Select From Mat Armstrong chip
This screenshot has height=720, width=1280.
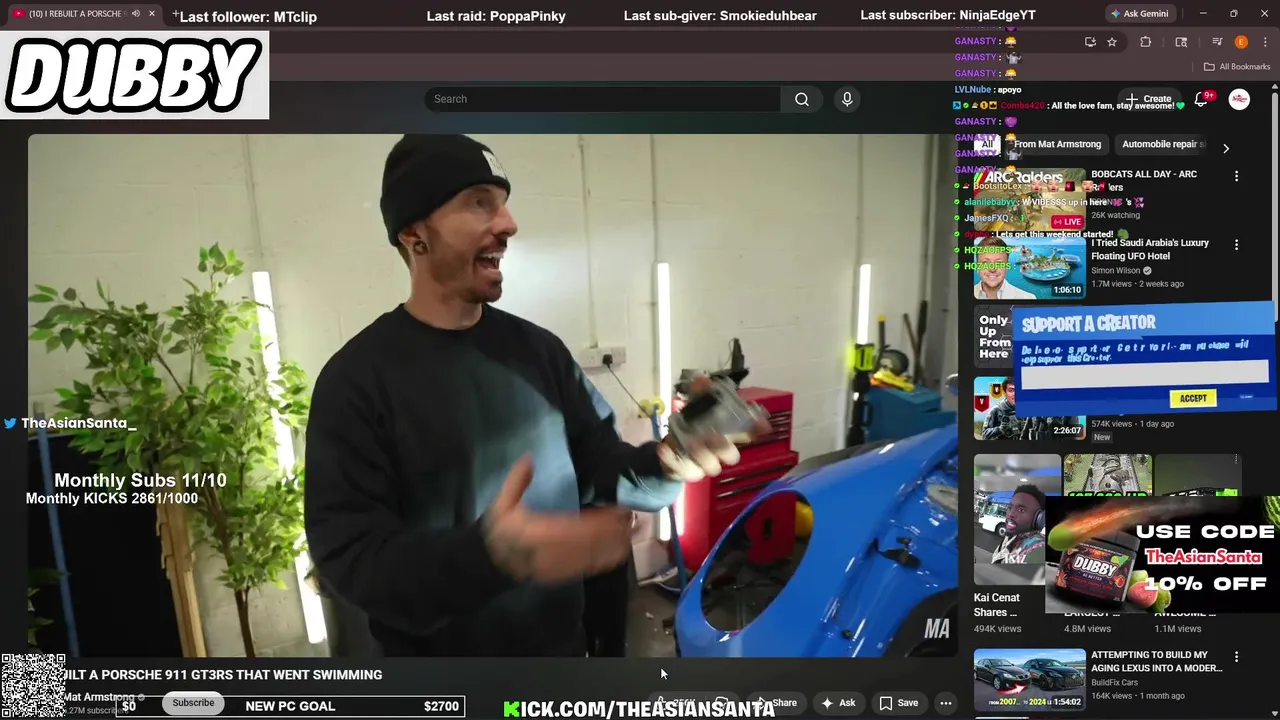[1057, 144]
